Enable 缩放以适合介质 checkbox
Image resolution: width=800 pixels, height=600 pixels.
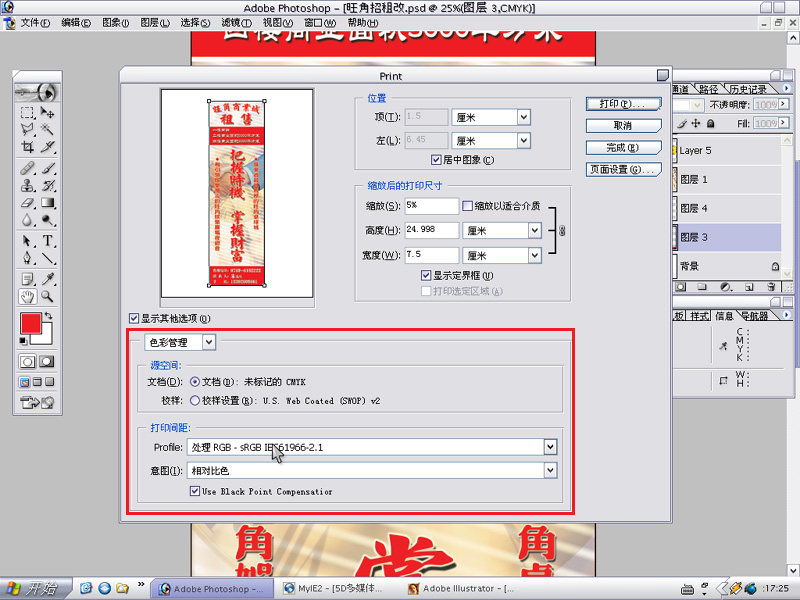(467, 206)
